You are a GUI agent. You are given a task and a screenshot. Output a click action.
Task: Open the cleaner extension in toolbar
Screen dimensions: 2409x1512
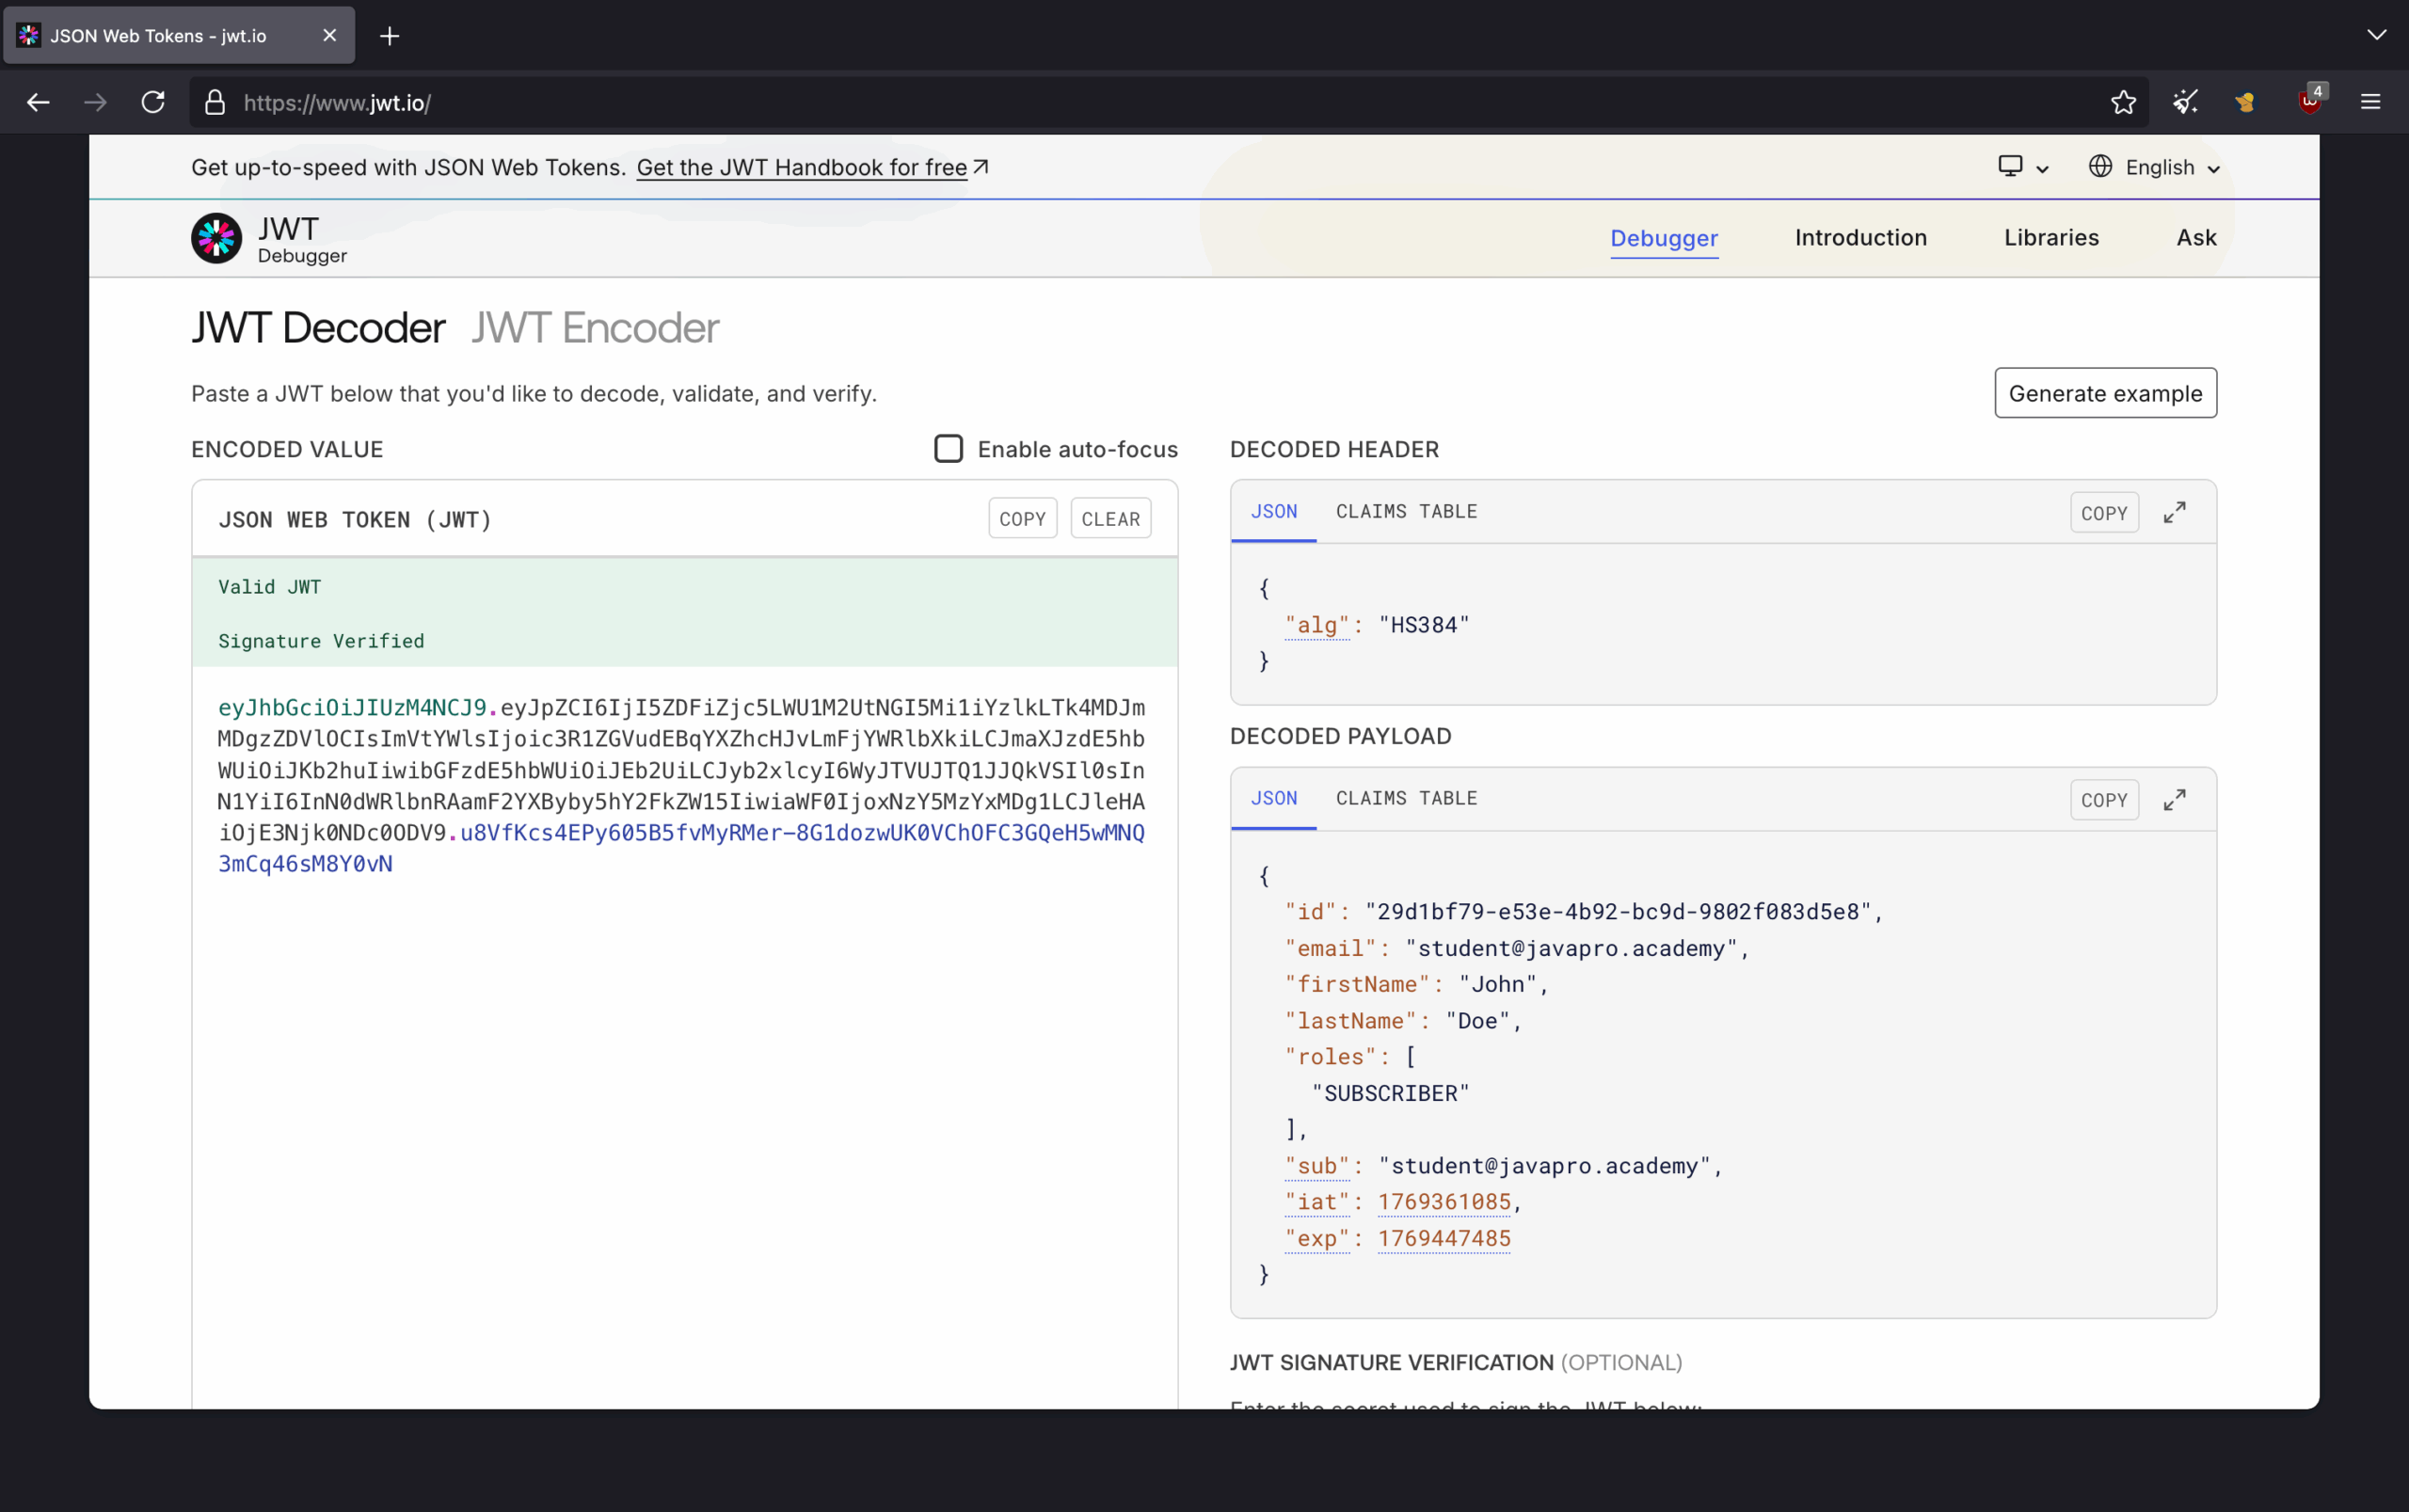pos(2184,101)
